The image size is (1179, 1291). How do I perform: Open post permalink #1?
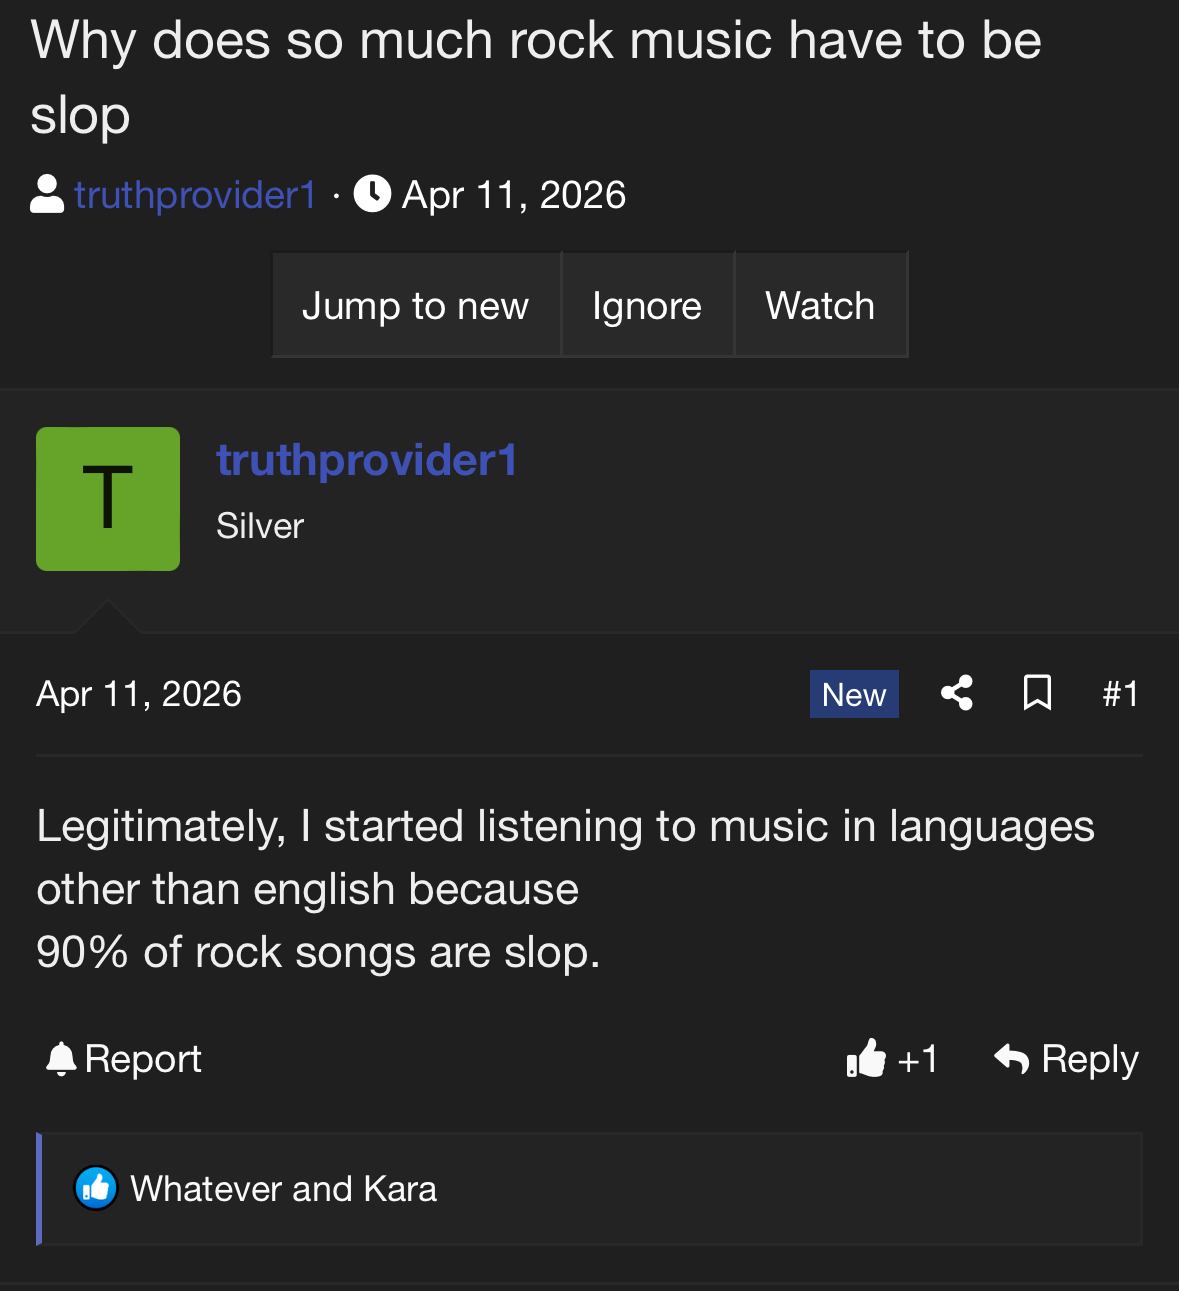coord(1120,694)
